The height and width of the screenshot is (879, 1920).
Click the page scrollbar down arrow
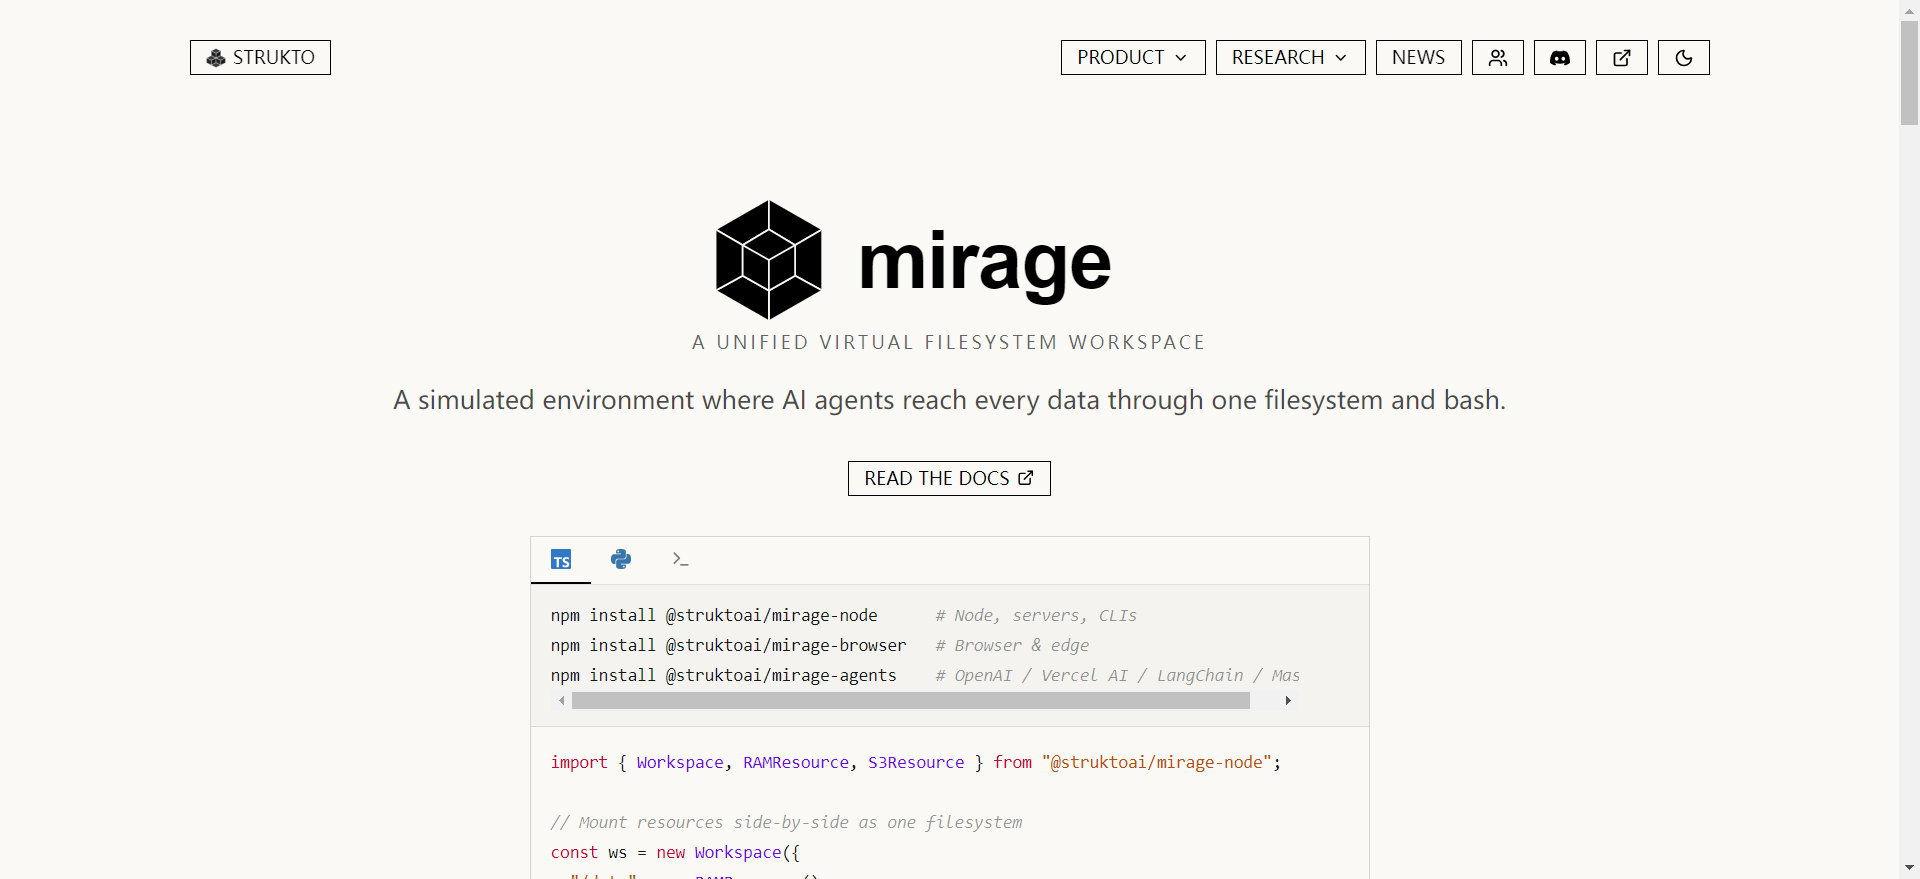click(x=1910, y=868)
